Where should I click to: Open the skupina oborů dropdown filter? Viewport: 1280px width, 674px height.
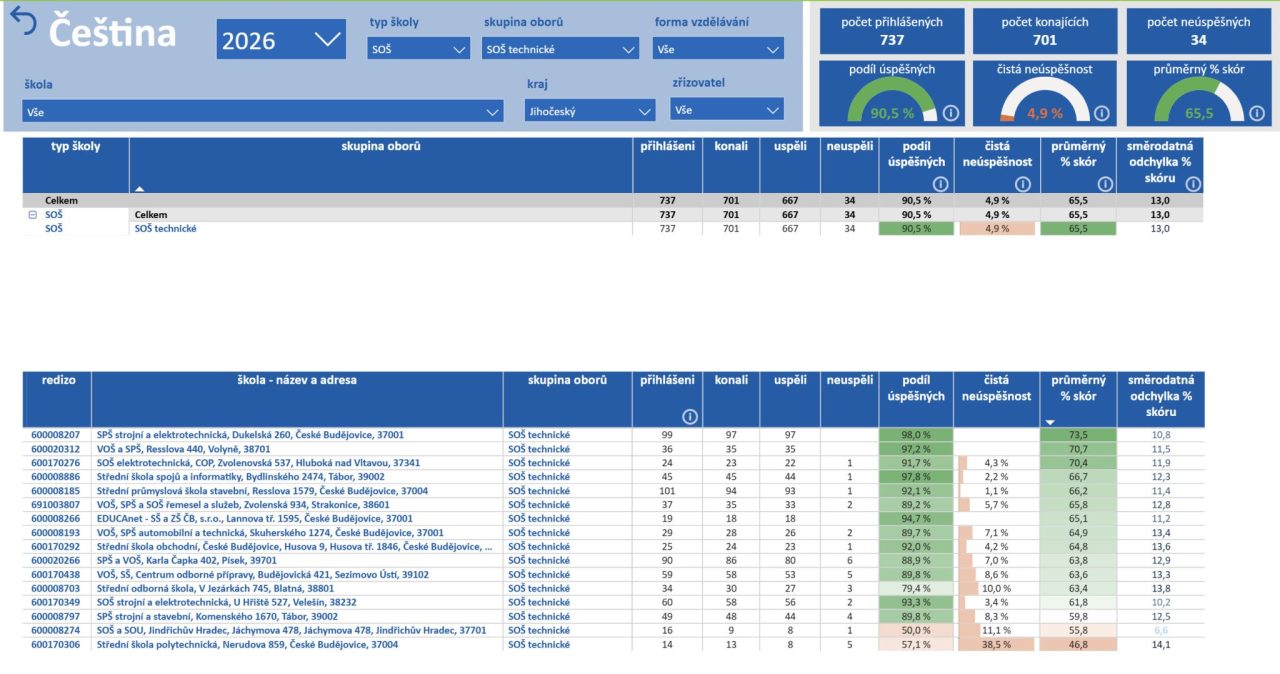coord(560,49)
